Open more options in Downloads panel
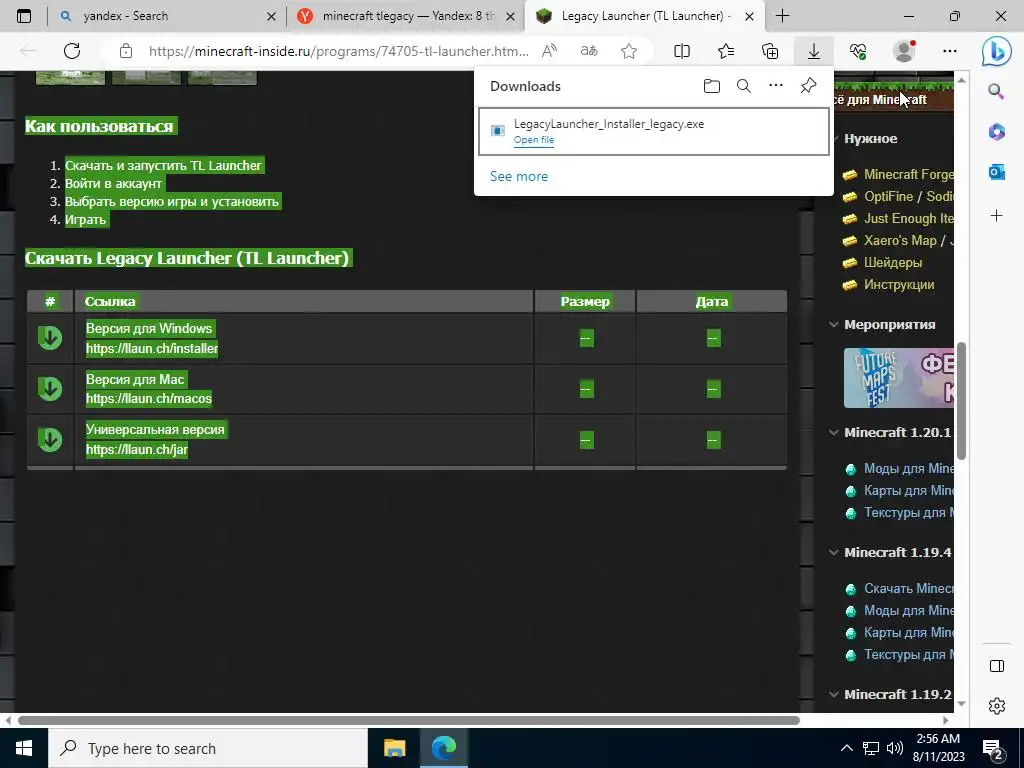1024x768 pixels. (x=776, y=86)
